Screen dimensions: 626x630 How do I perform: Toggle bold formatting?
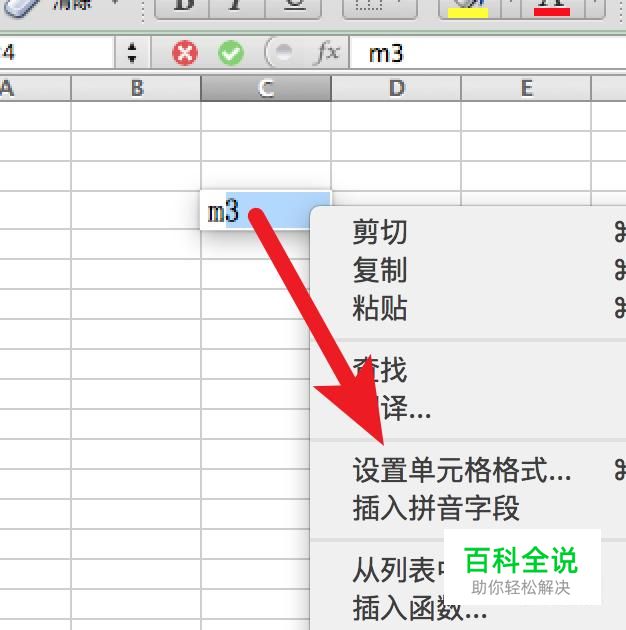tap(183, 8)
